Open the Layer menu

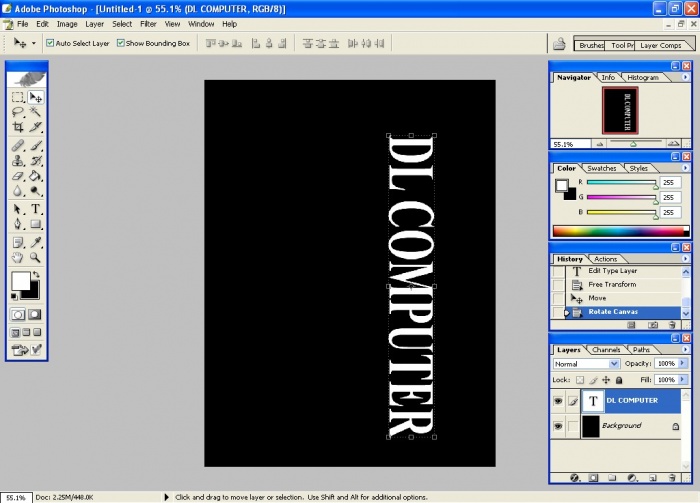coord(95,24)
